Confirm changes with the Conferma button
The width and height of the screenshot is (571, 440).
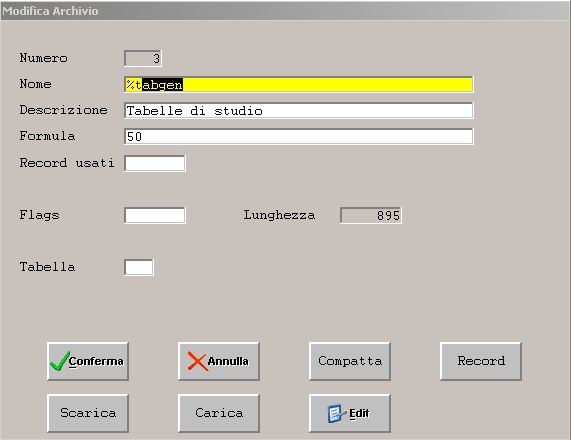click(x=88, y=361)
